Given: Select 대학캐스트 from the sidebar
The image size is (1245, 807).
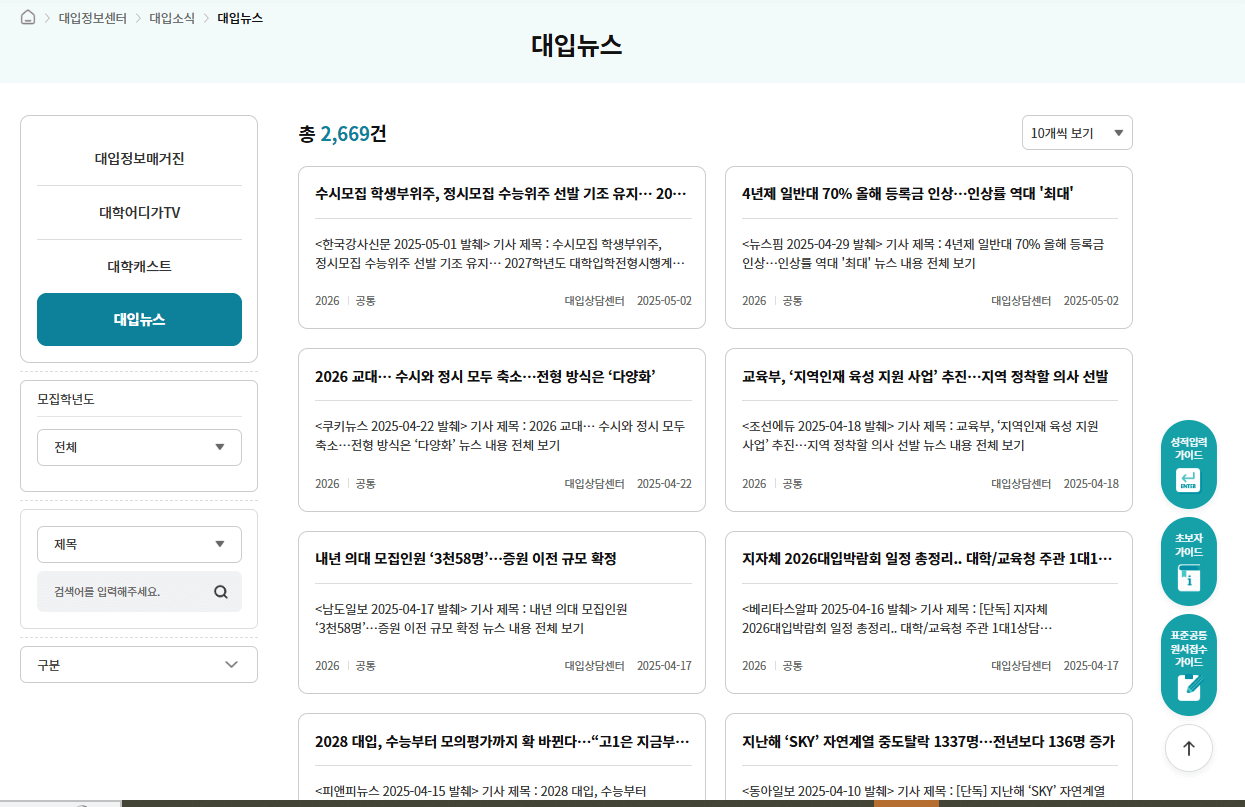Looking at the screenshot, I should 139,265.
